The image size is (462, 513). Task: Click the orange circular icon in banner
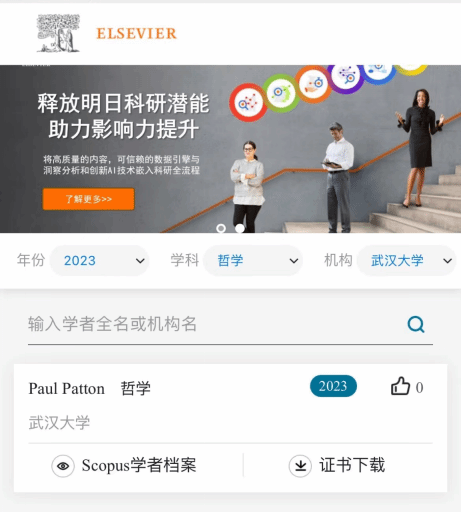313,83
